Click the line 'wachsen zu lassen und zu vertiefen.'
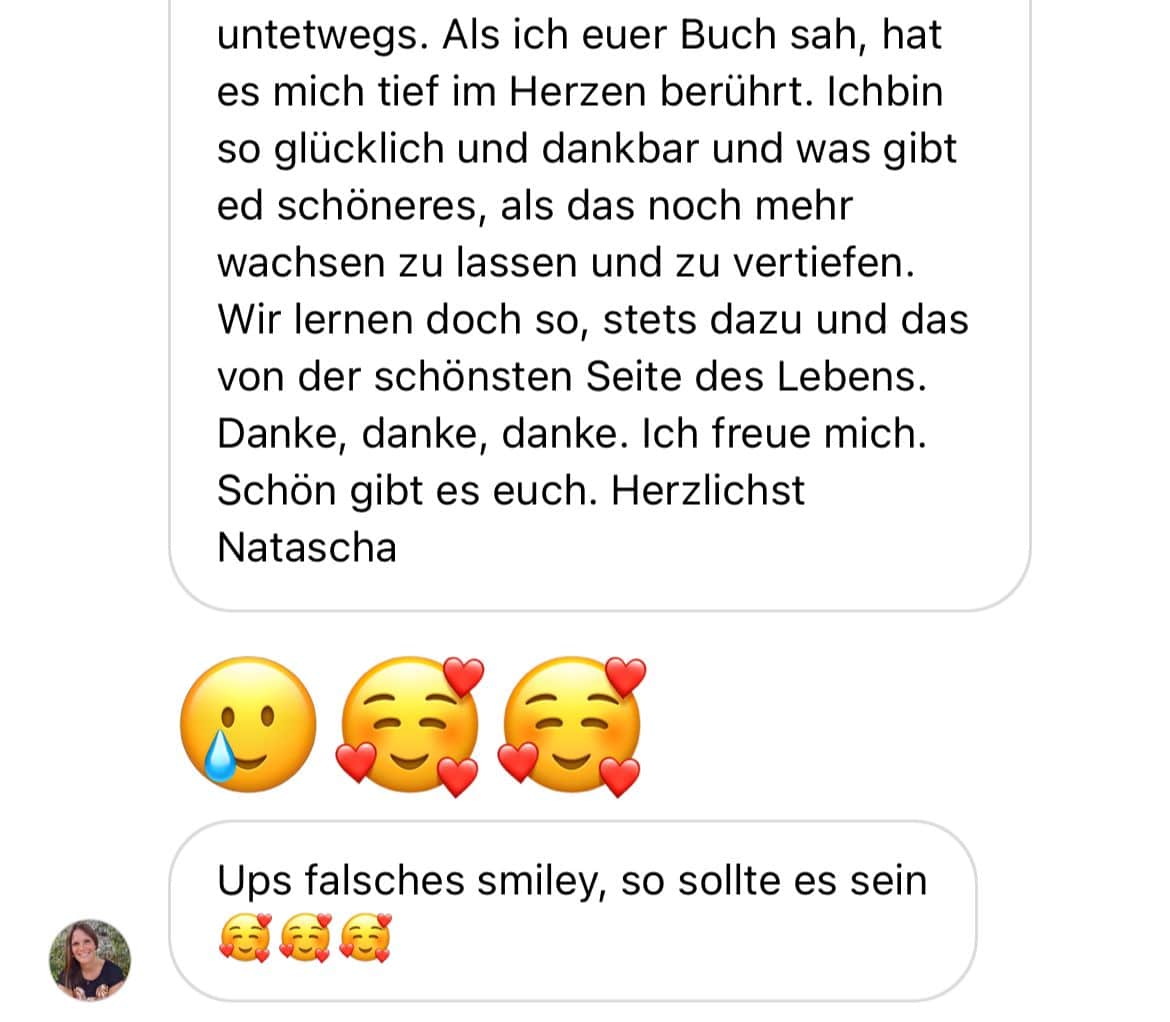 tap(566, 263)
